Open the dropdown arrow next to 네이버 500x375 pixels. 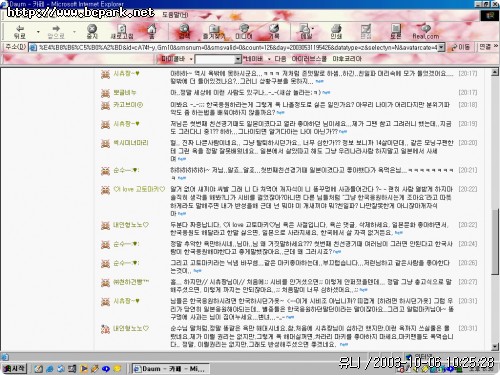coord(269,59)
